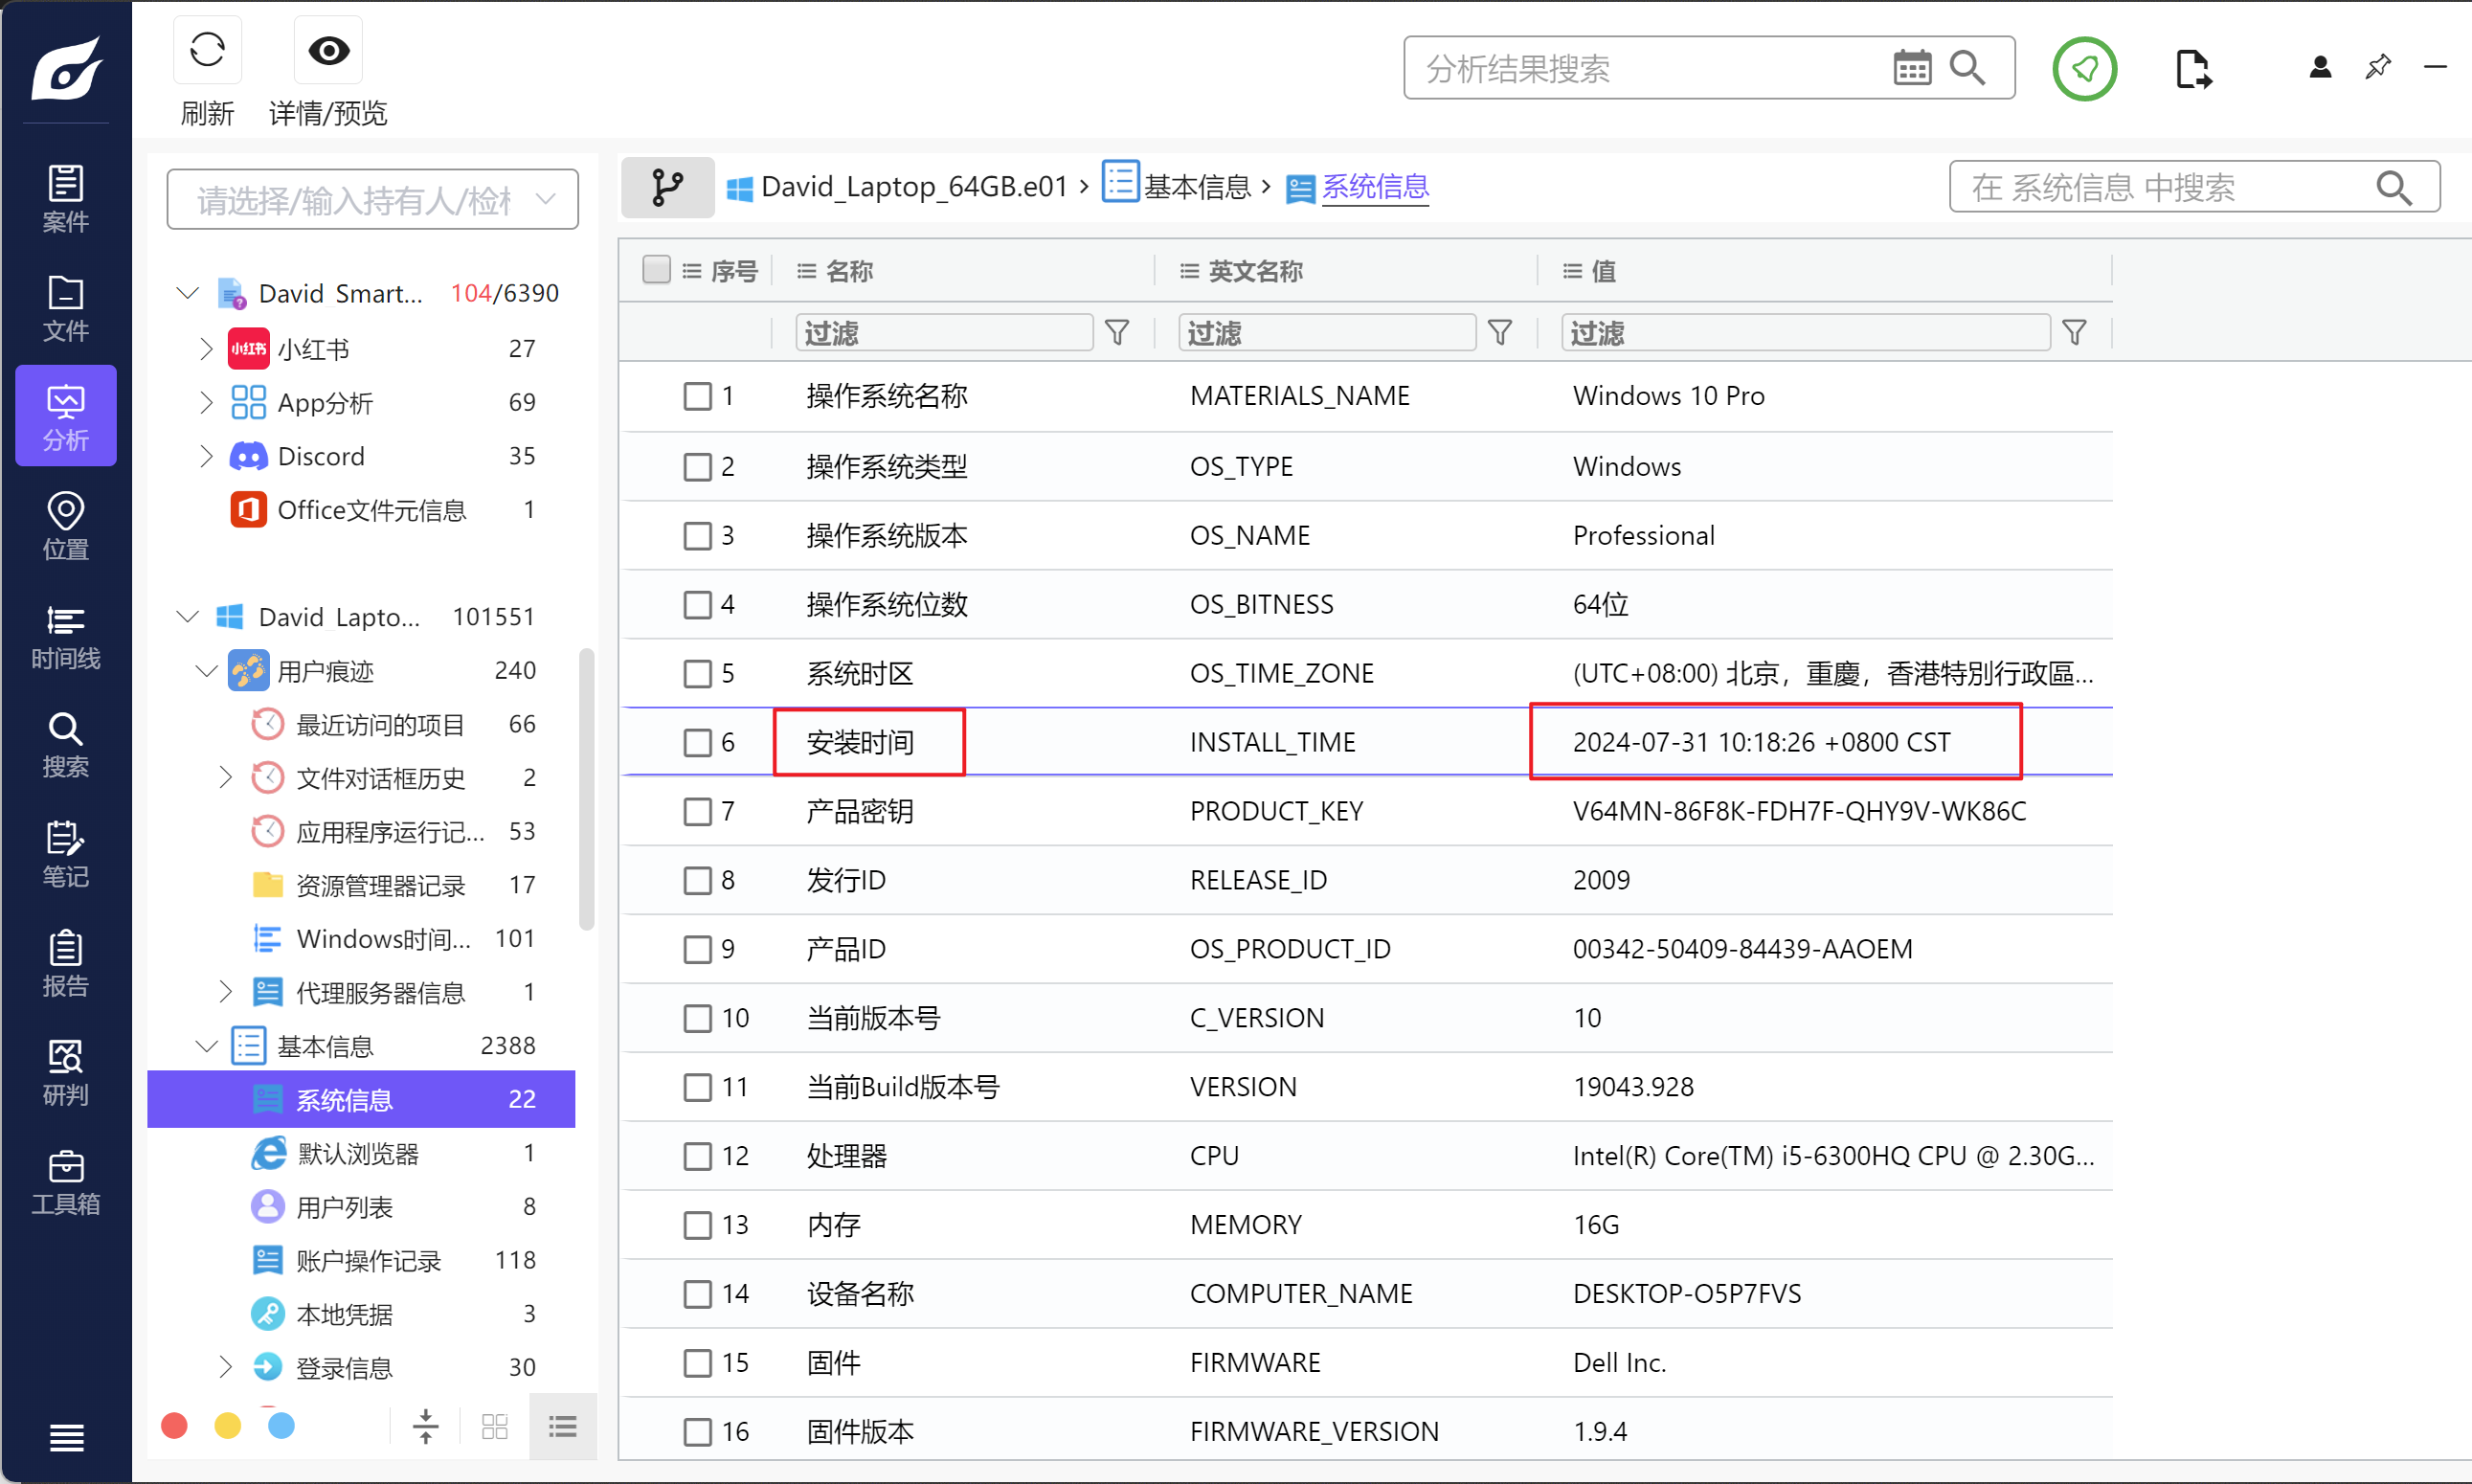Click the branch tree icon button
Screen dimensions: 2472x1484
[667, 187]
